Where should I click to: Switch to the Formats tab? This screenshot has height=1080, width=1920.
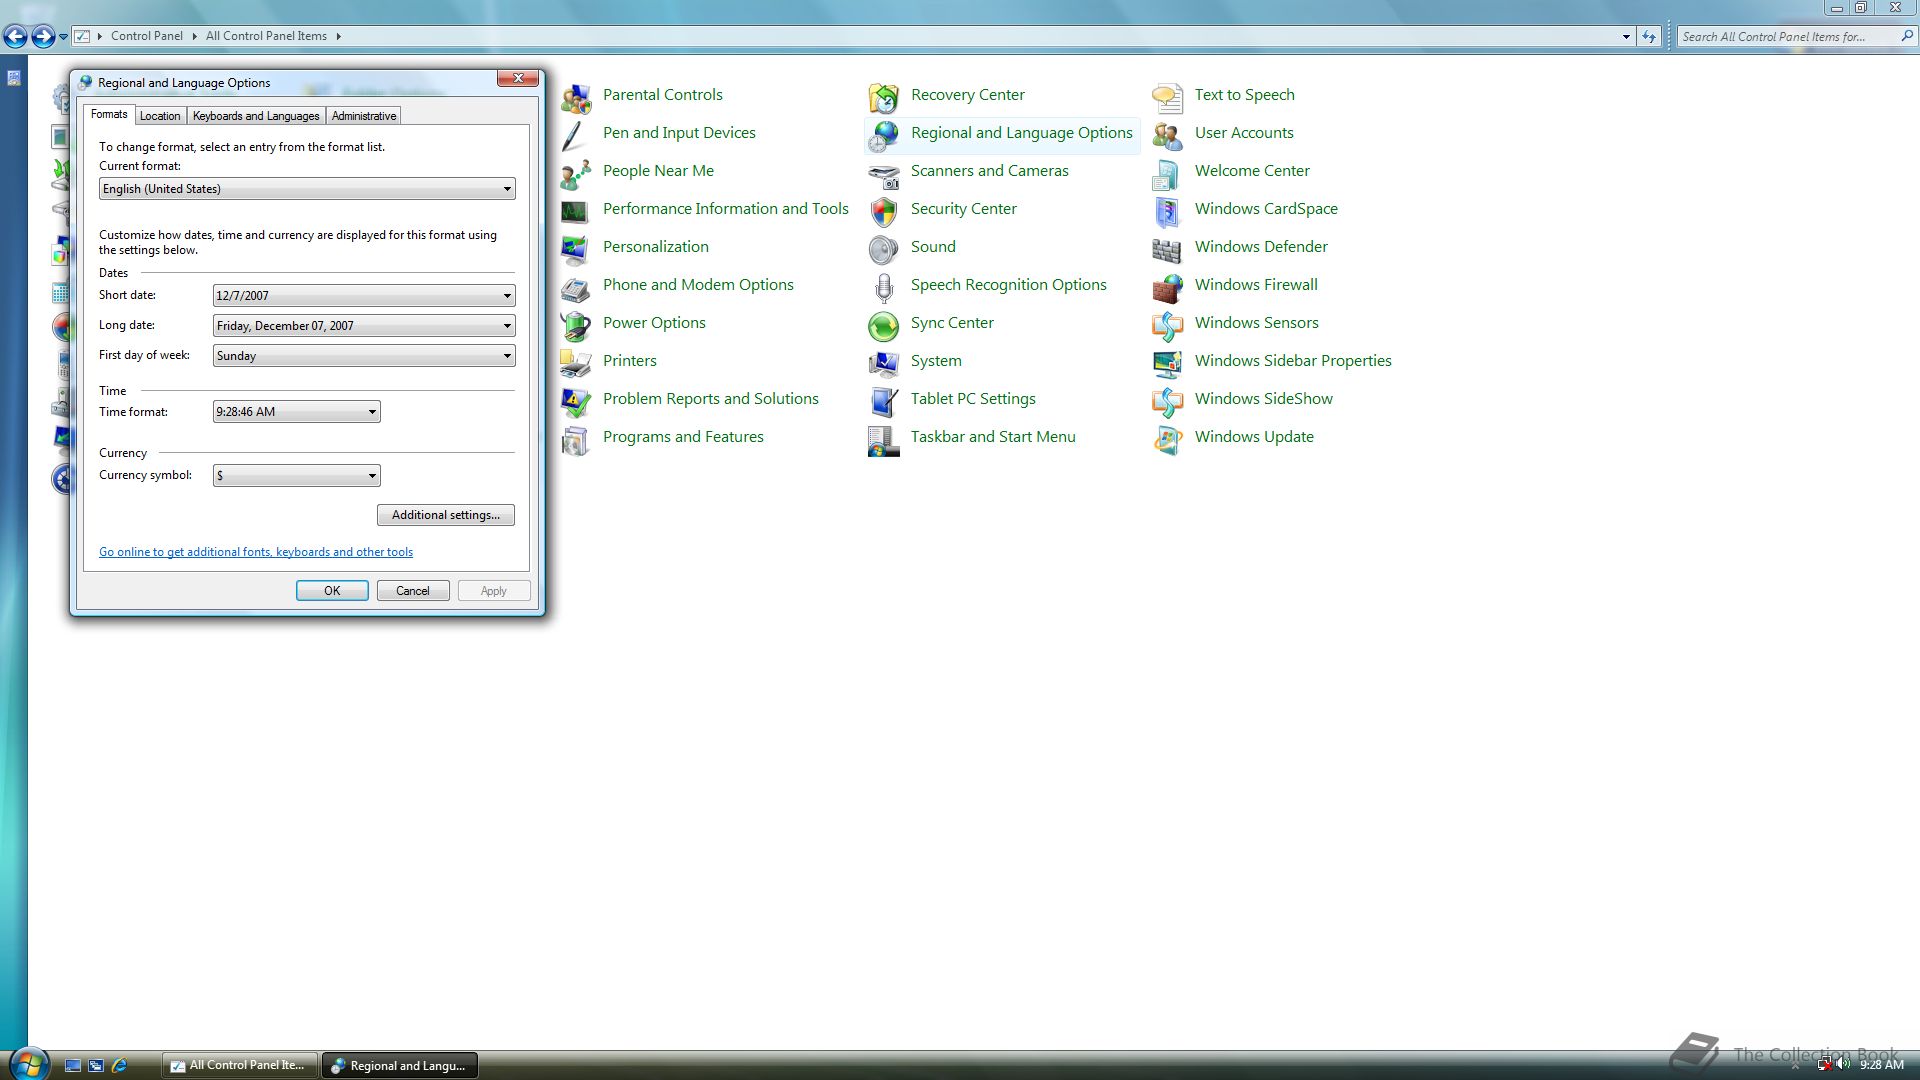pos(109,114)
